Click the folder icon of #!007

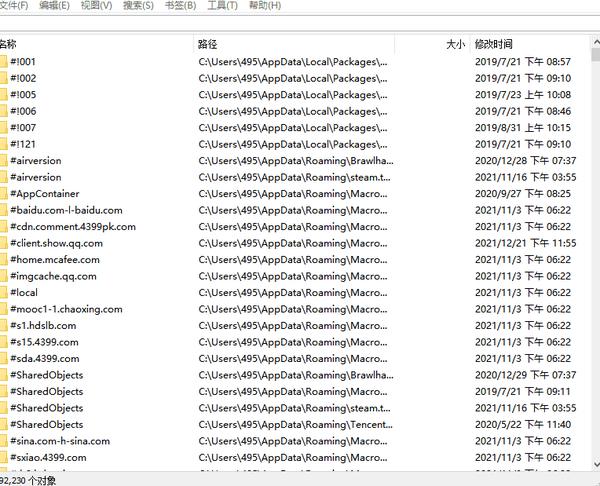(3, 127)
